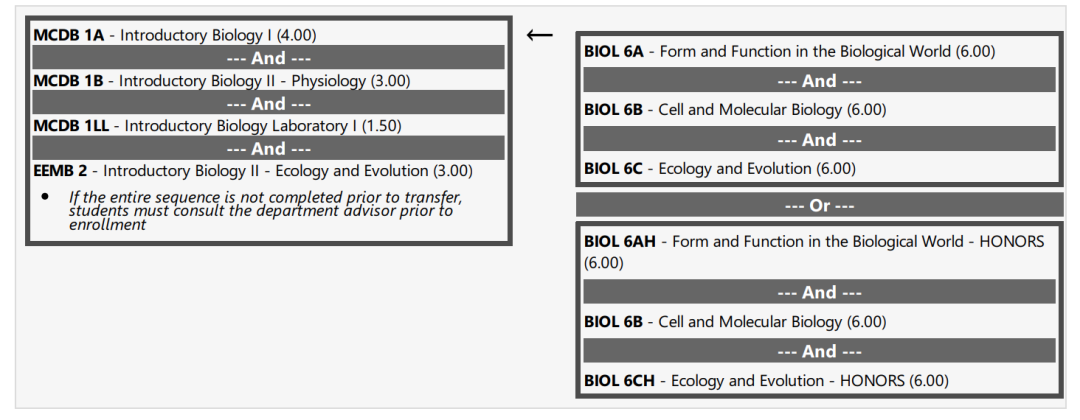The width and height of the screenshot is (1080, 420).
Task: Click BIOL 6C Ecology and Evolution
Action: point(720,169)
